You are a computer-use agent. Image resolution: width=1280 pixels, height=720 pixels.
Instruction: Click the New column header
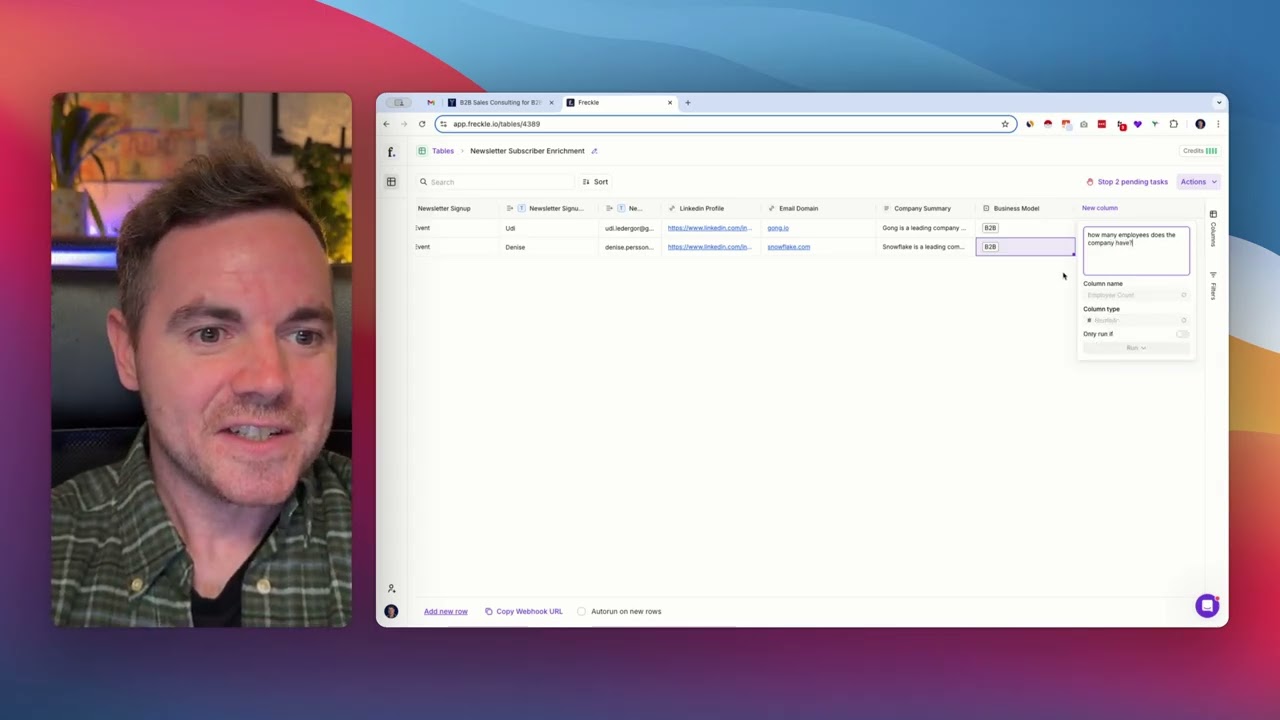[1100, 208]
